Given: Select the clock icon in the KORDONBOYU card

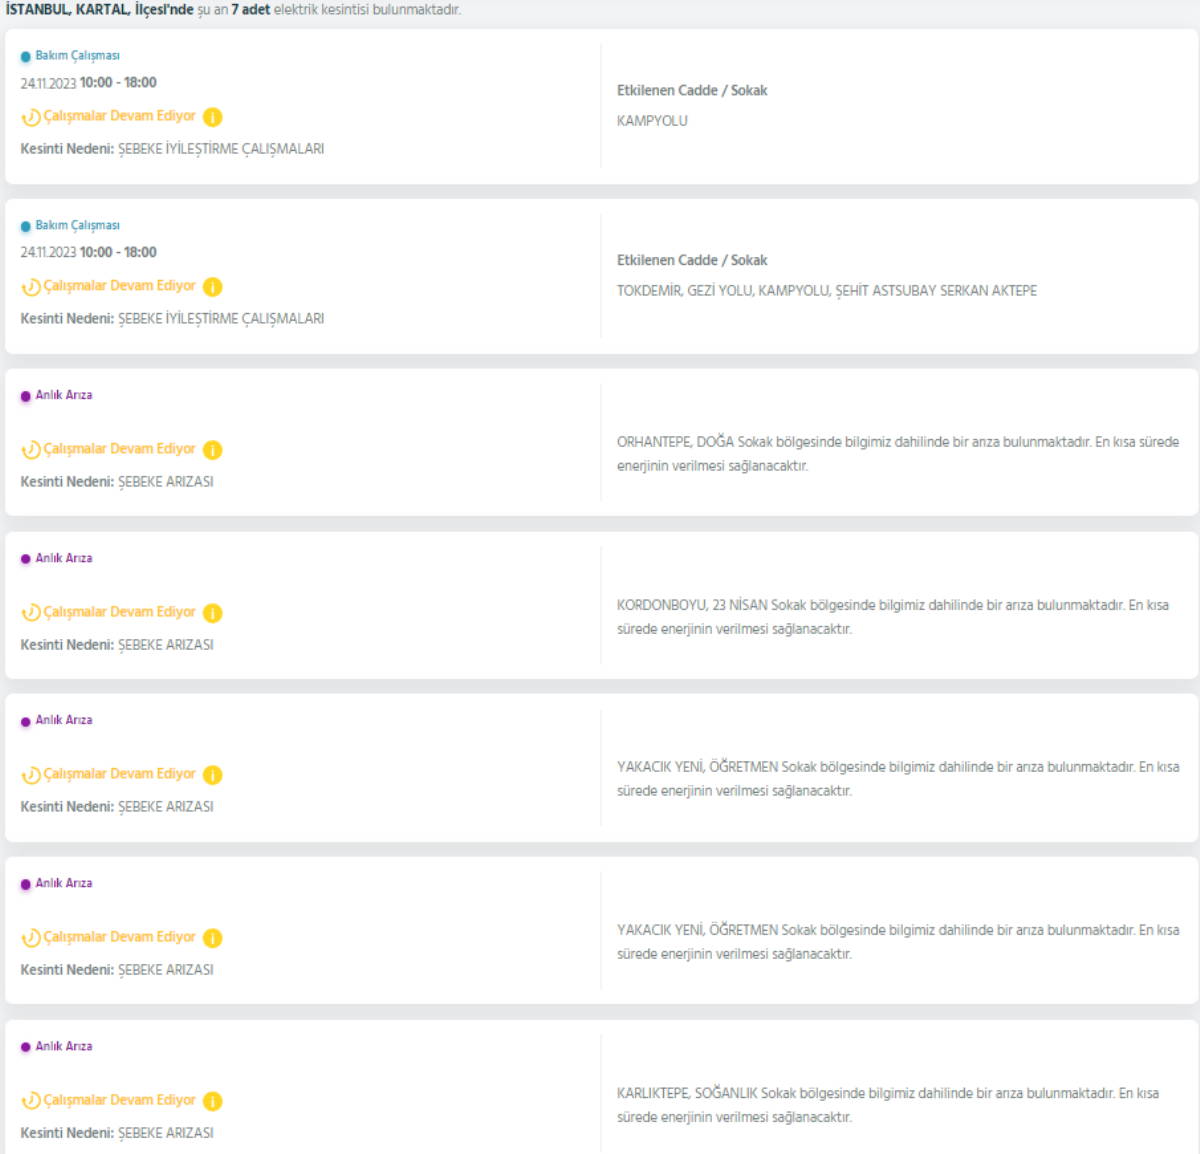Looking at the screenshot, I should tap(31, 613).
